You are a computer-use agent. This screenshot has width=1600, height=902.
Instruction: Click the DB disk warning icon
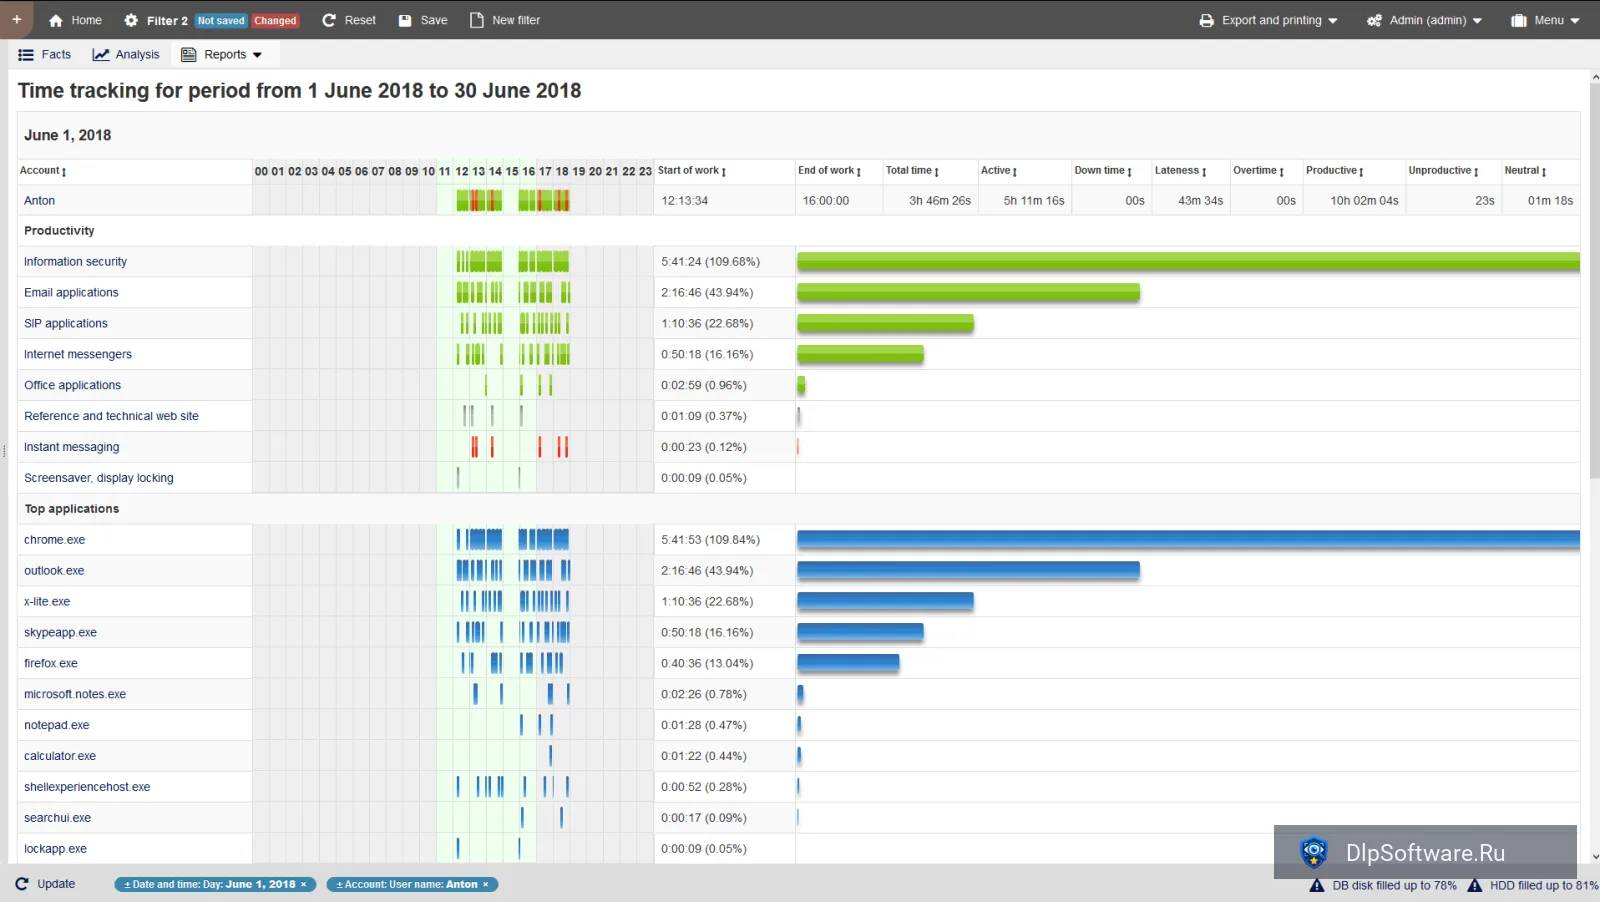pos(1317,885)
